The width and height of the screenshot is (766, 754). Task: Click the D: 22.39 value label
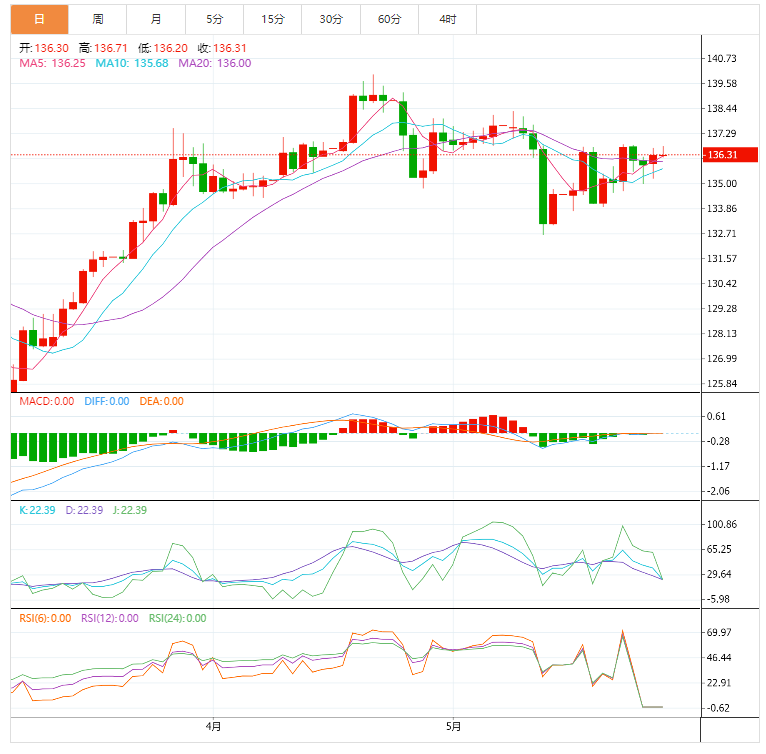85,510
